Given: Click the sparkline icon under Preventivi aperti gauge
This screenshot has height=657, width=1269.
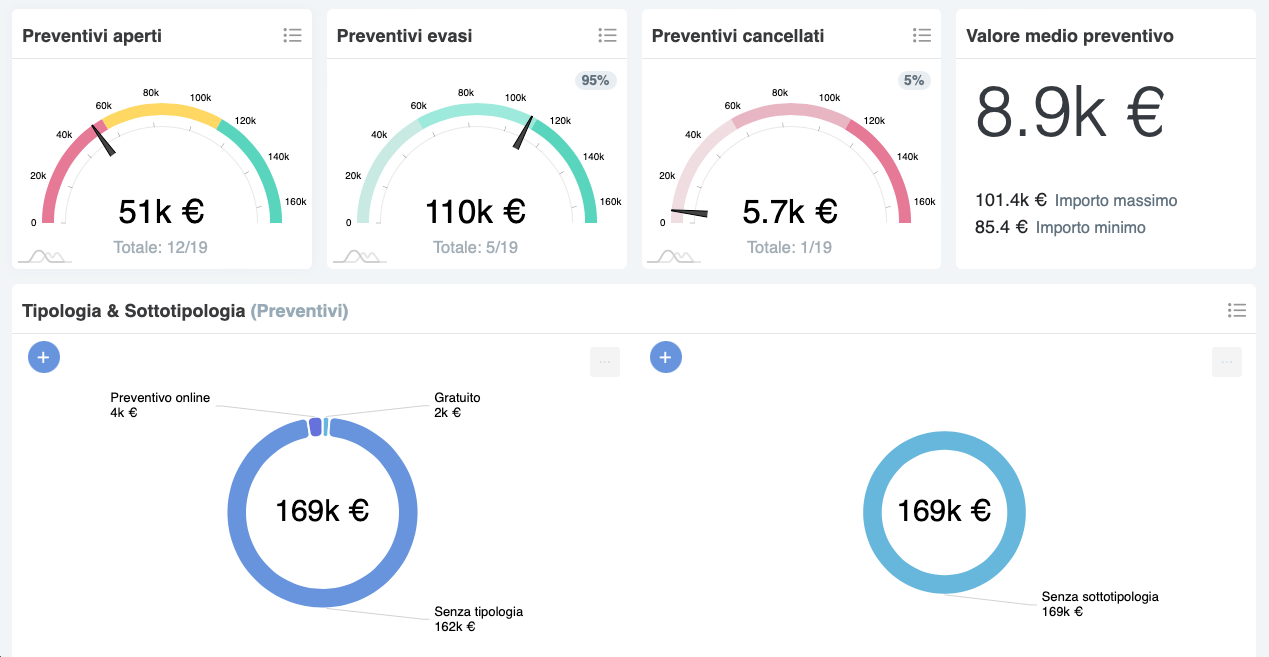Looking at the screenshot, I should (44, 253).
